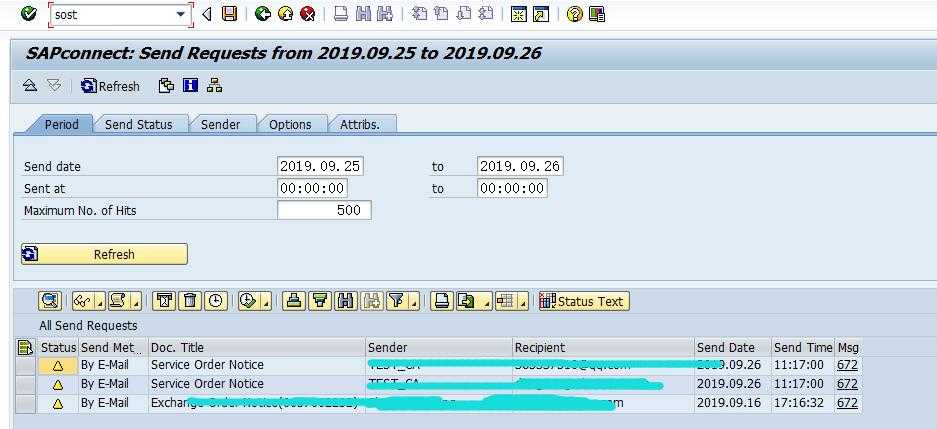This screenshot has height=429, width=937.
Task: Open the Sender tab
Action: pyautogui.click(x=221, y=124)
